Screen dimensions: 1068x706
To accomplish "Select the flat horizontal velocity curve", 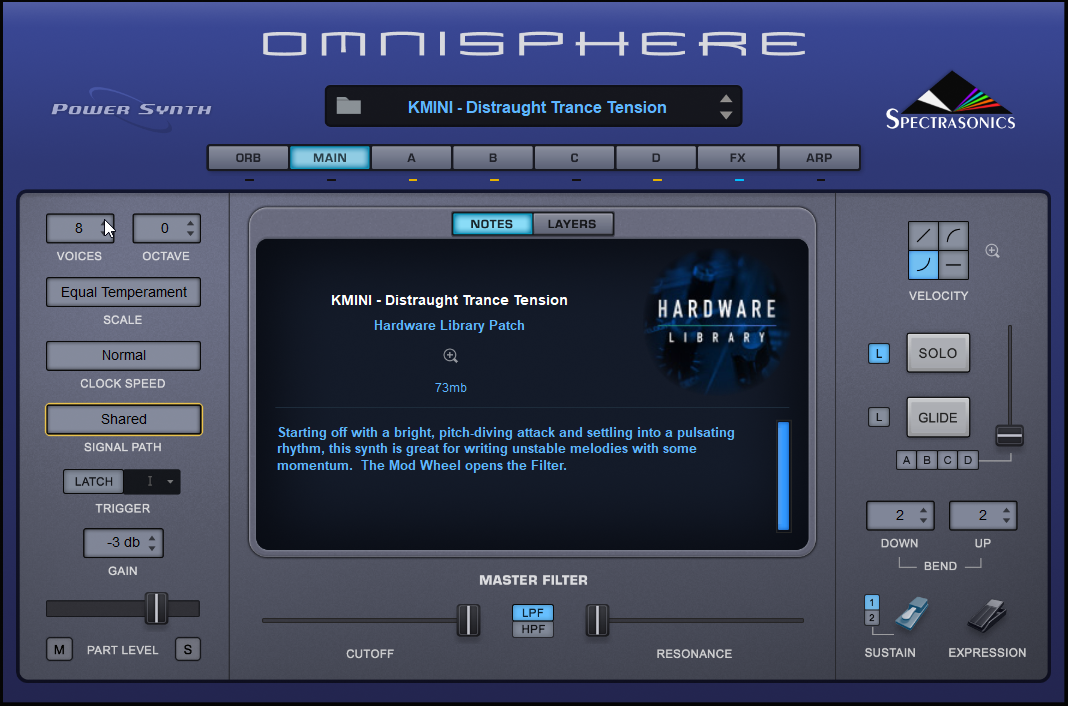I will click(954, 265).
